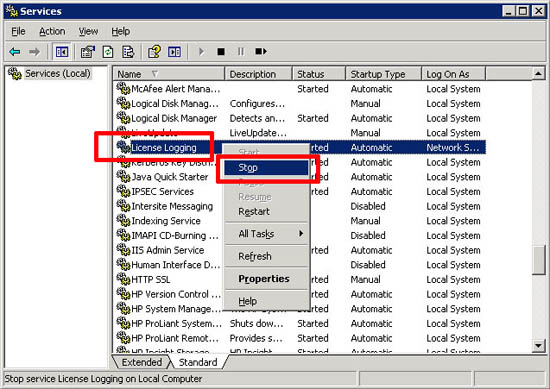Open the Help menu in menu bar
The image size is (550, 389).
coord(121,32)
